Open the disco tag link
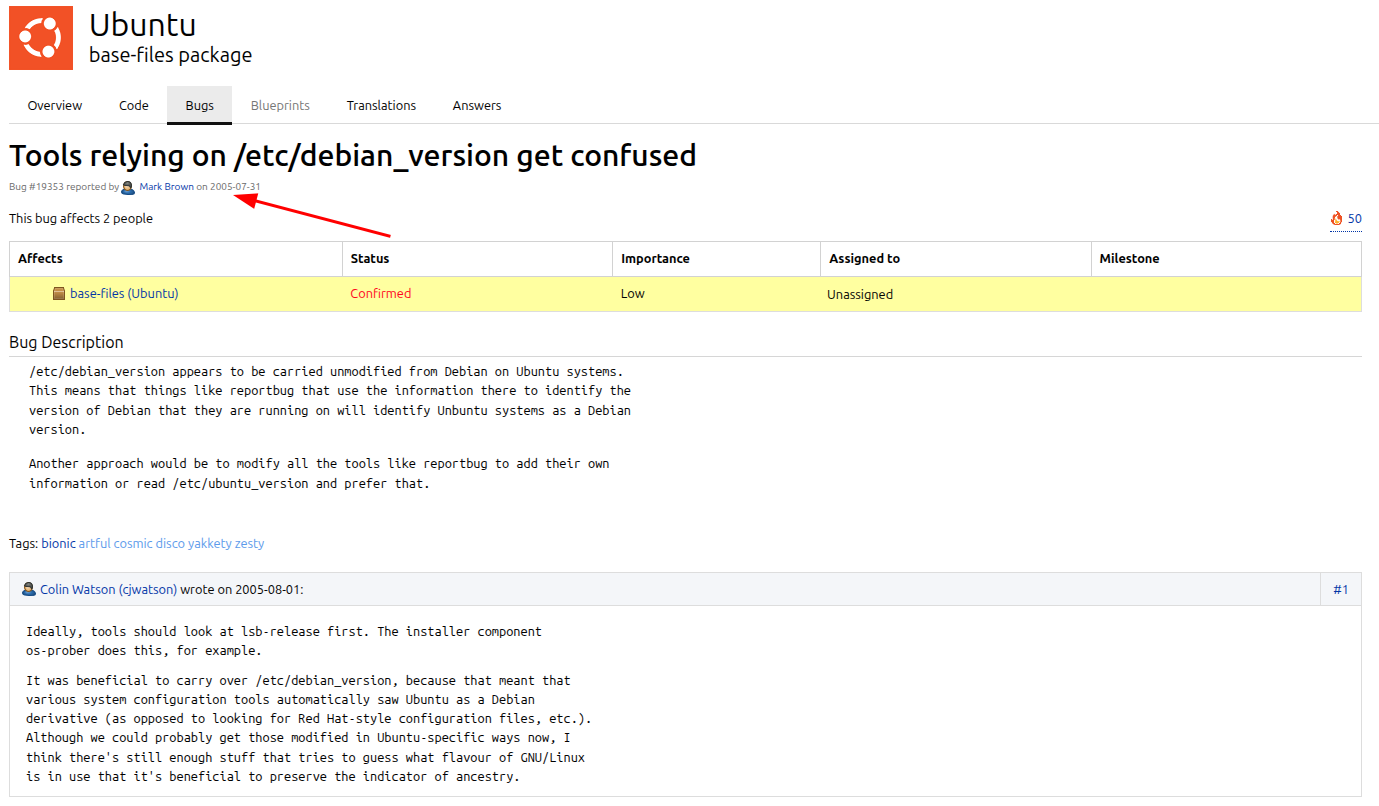The image size is (1379, 806). click(x=170, y=544)
